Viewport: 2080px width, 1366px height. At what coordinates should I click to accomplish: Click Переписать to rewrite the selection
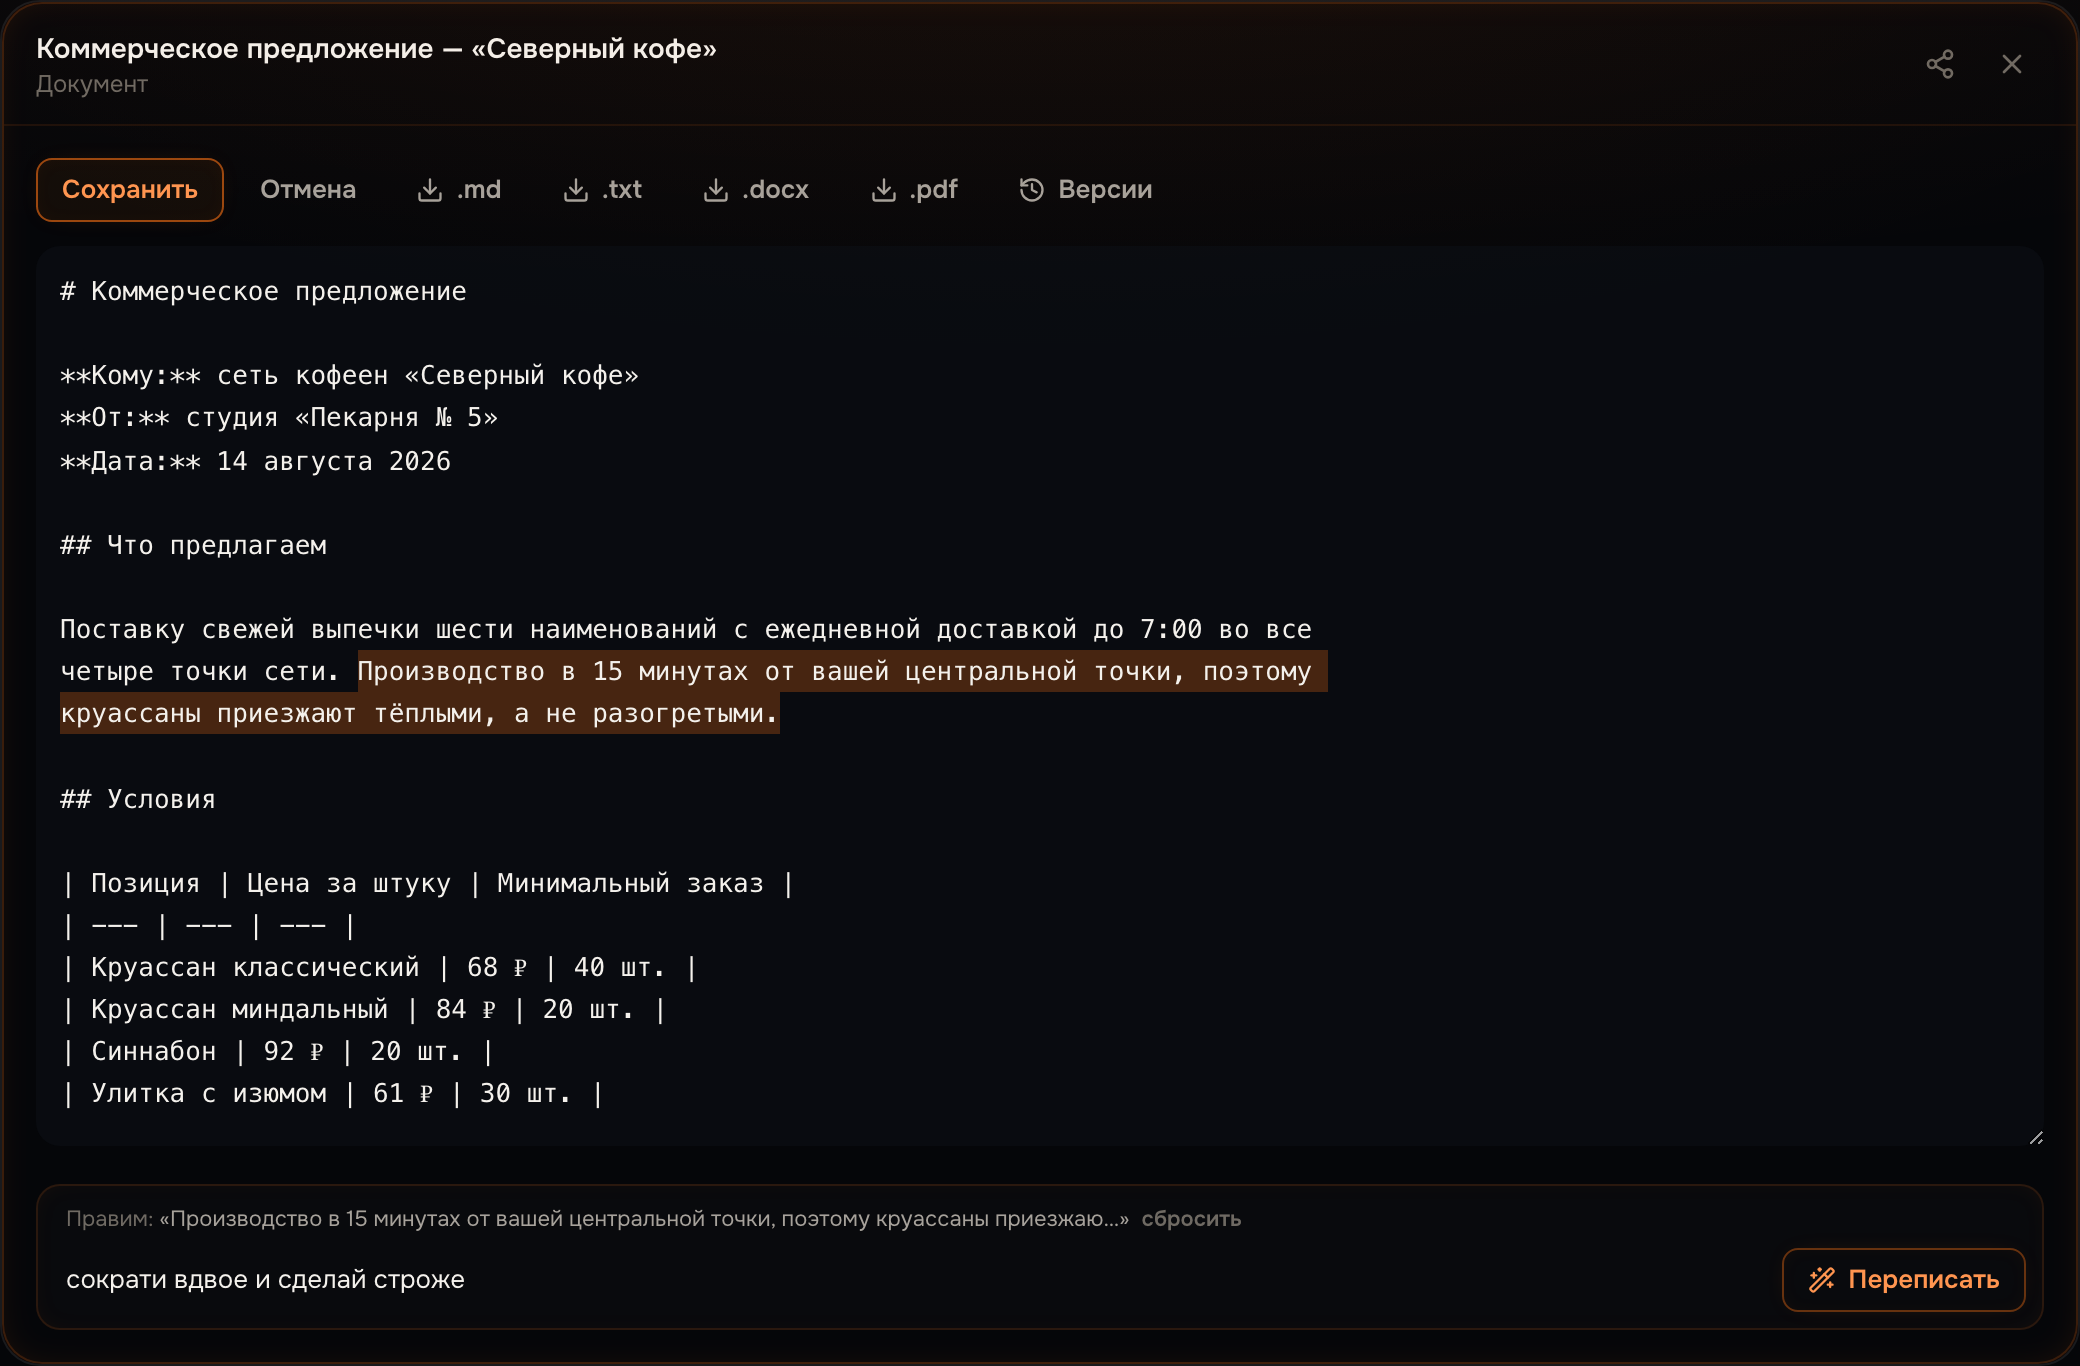coord(1904,1280)
